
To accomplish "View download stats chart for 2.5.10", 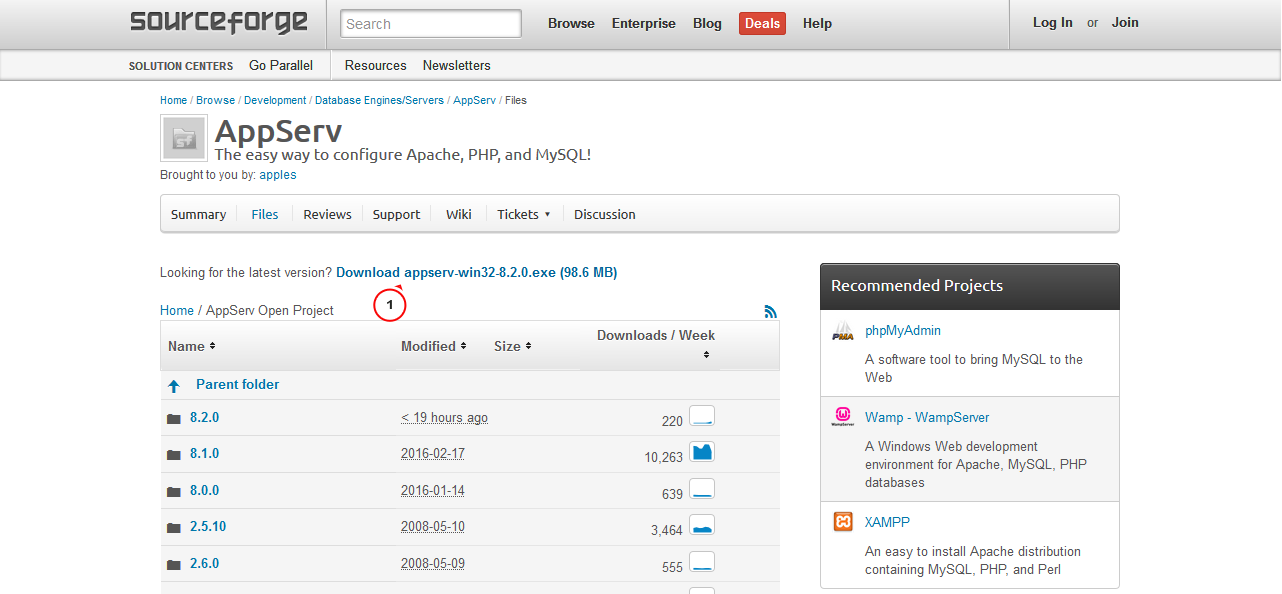I will (702, 525).
